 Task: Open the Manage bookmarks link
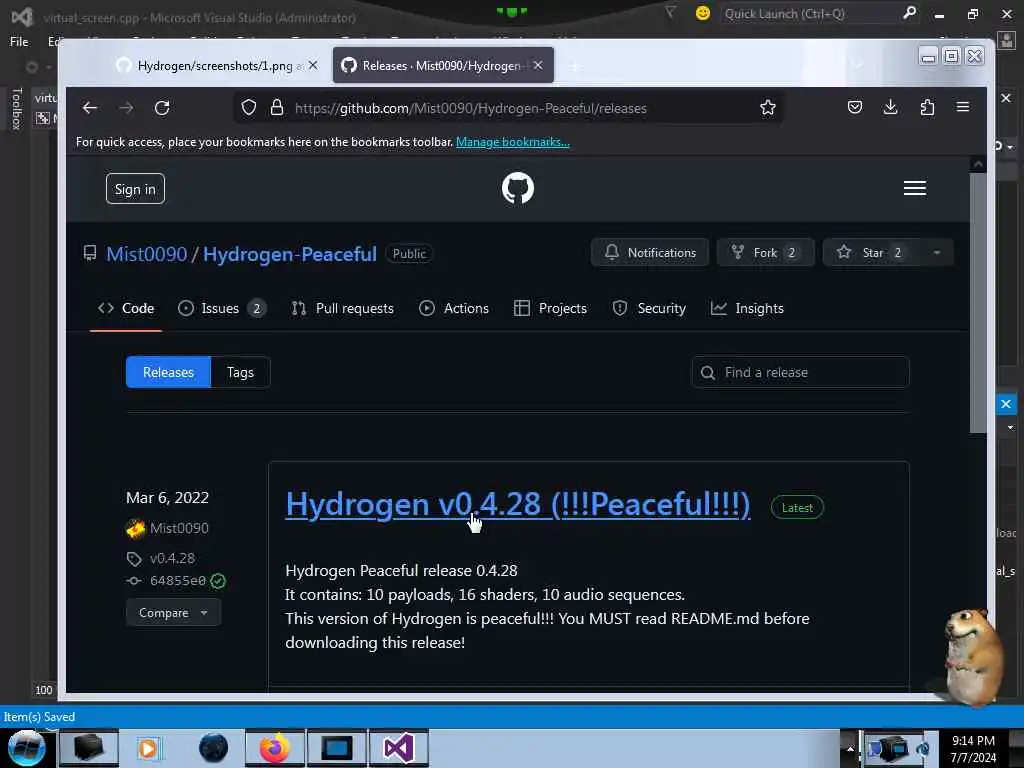click(x=513, y=142)
